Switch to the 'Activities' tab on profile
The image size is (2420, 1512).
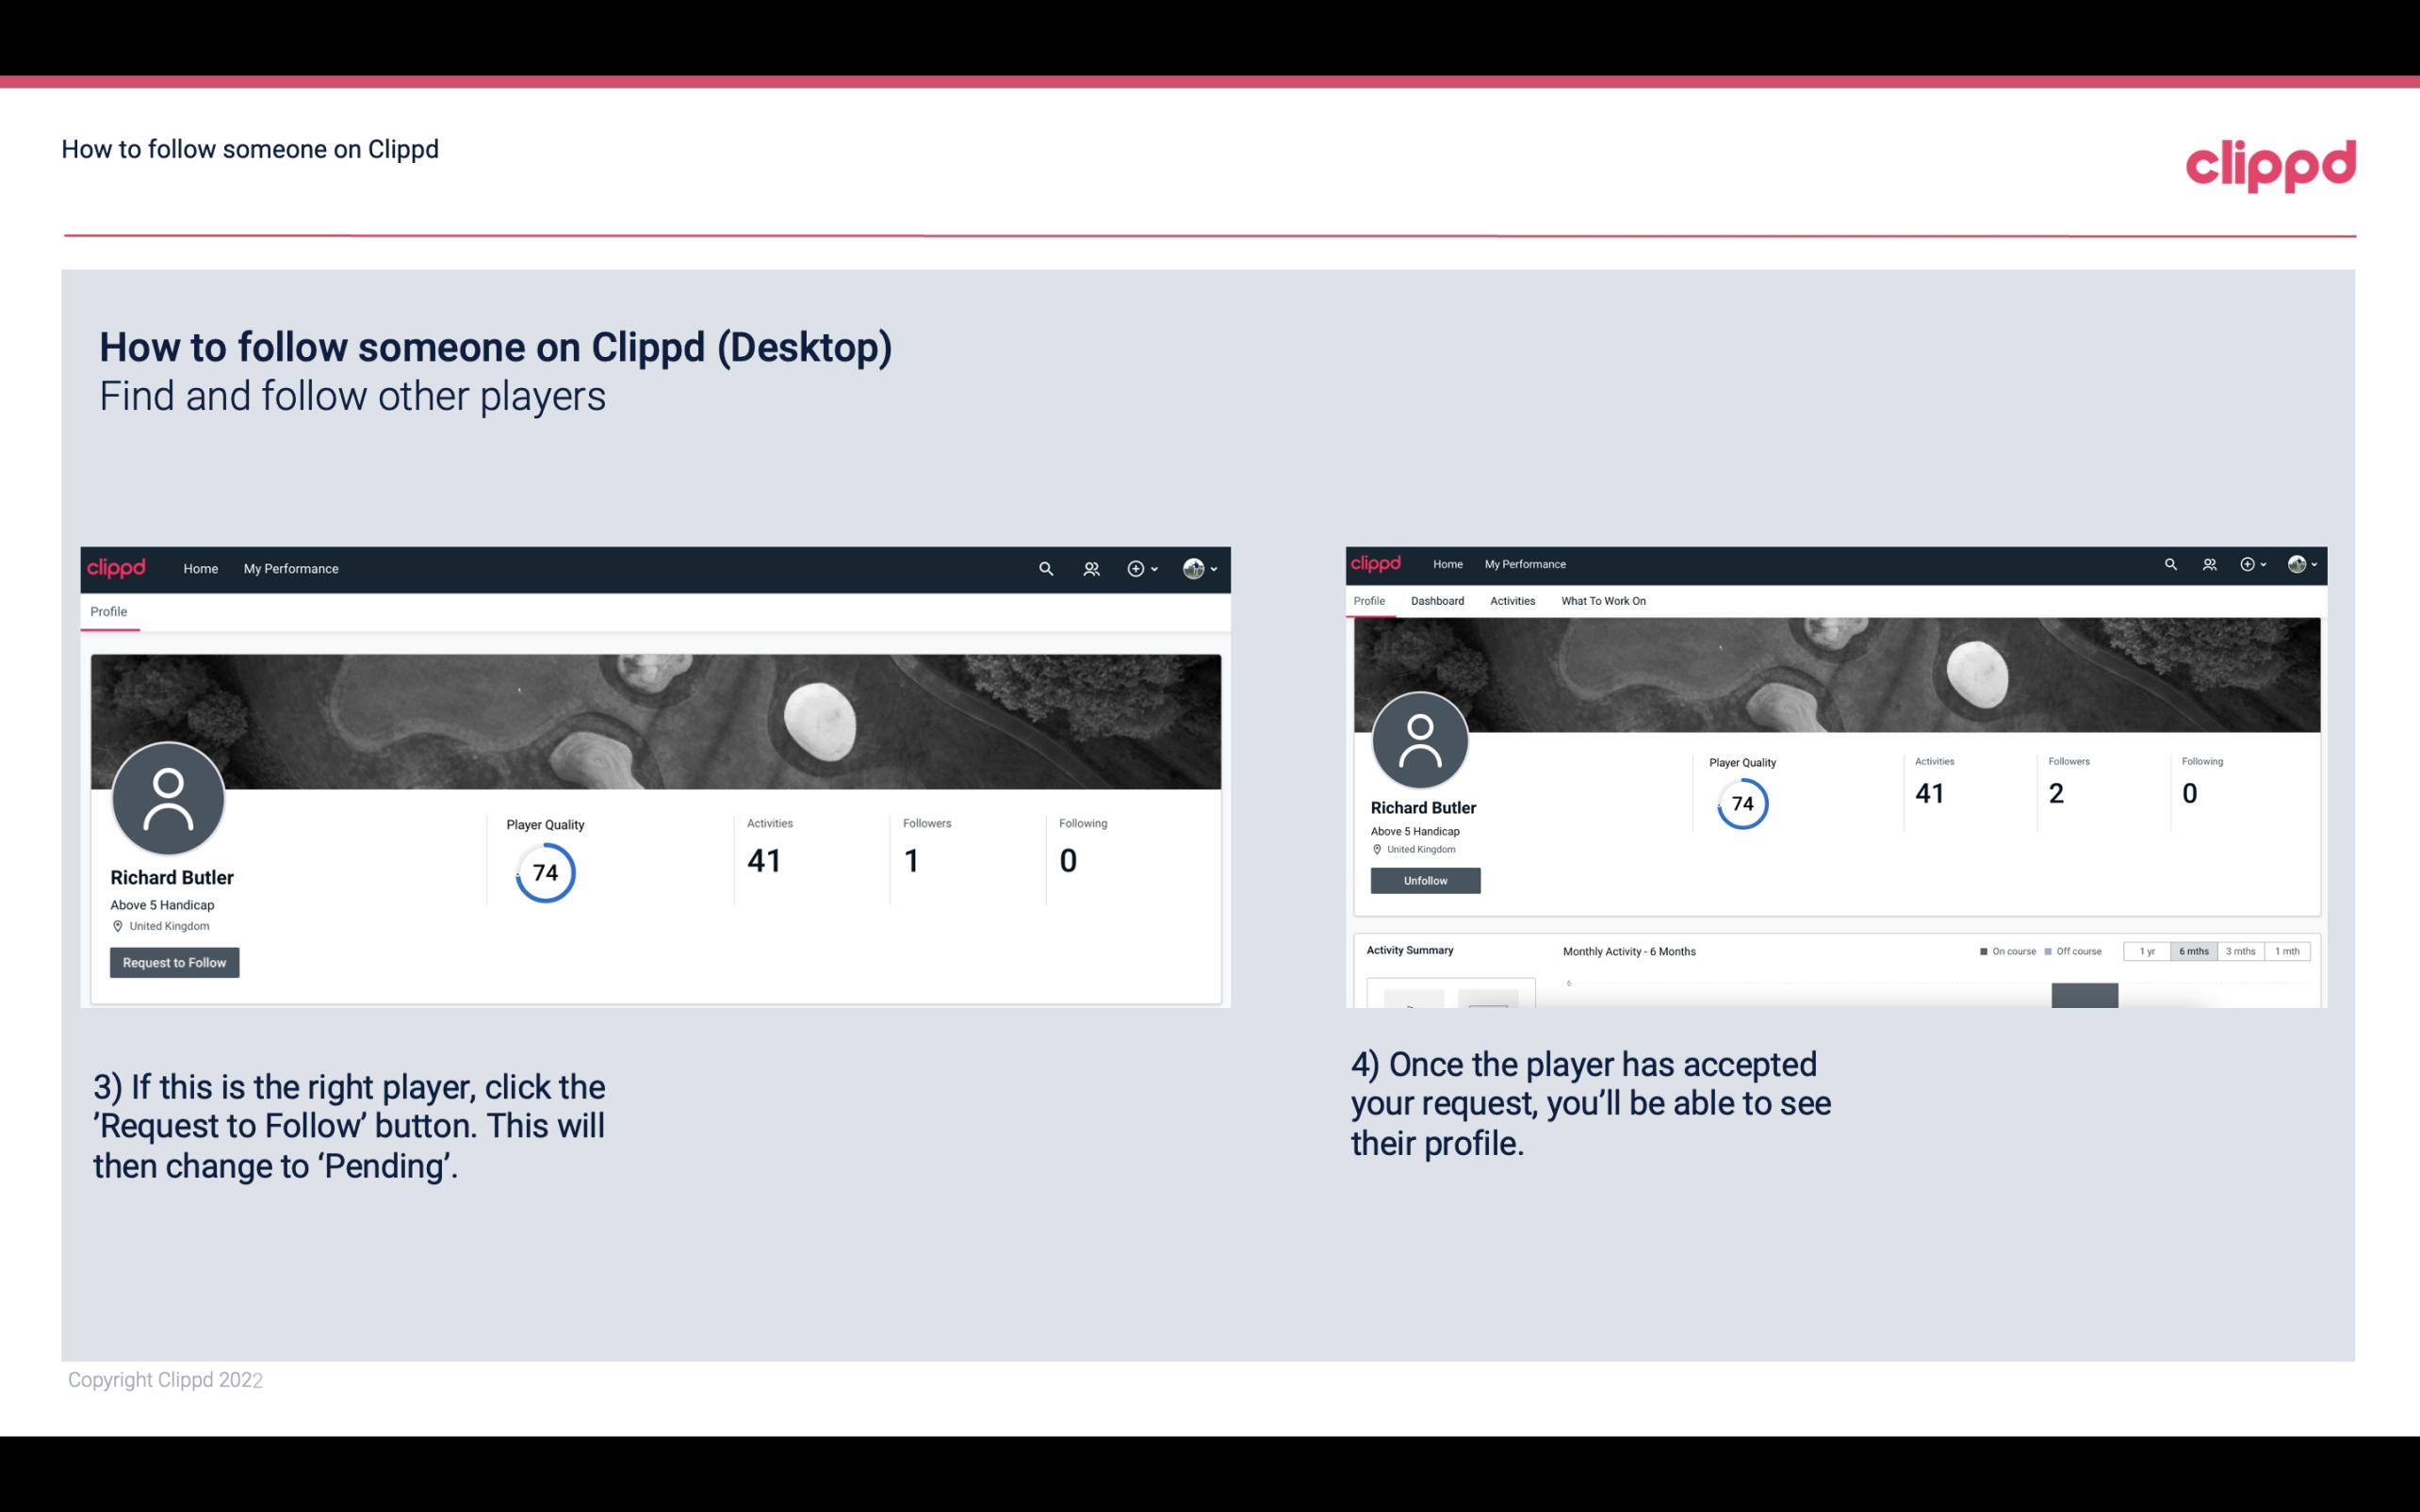(x=1509, y=601)
